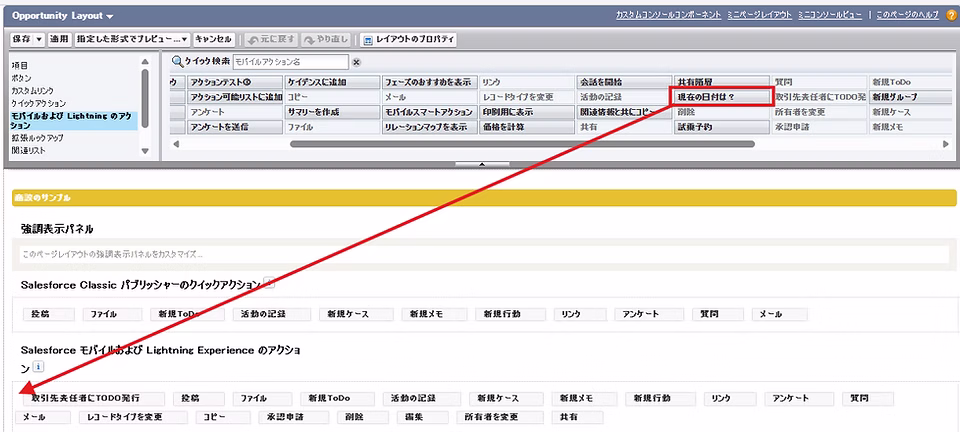Select 項目 in the palette category list

(x=20, y=65)
